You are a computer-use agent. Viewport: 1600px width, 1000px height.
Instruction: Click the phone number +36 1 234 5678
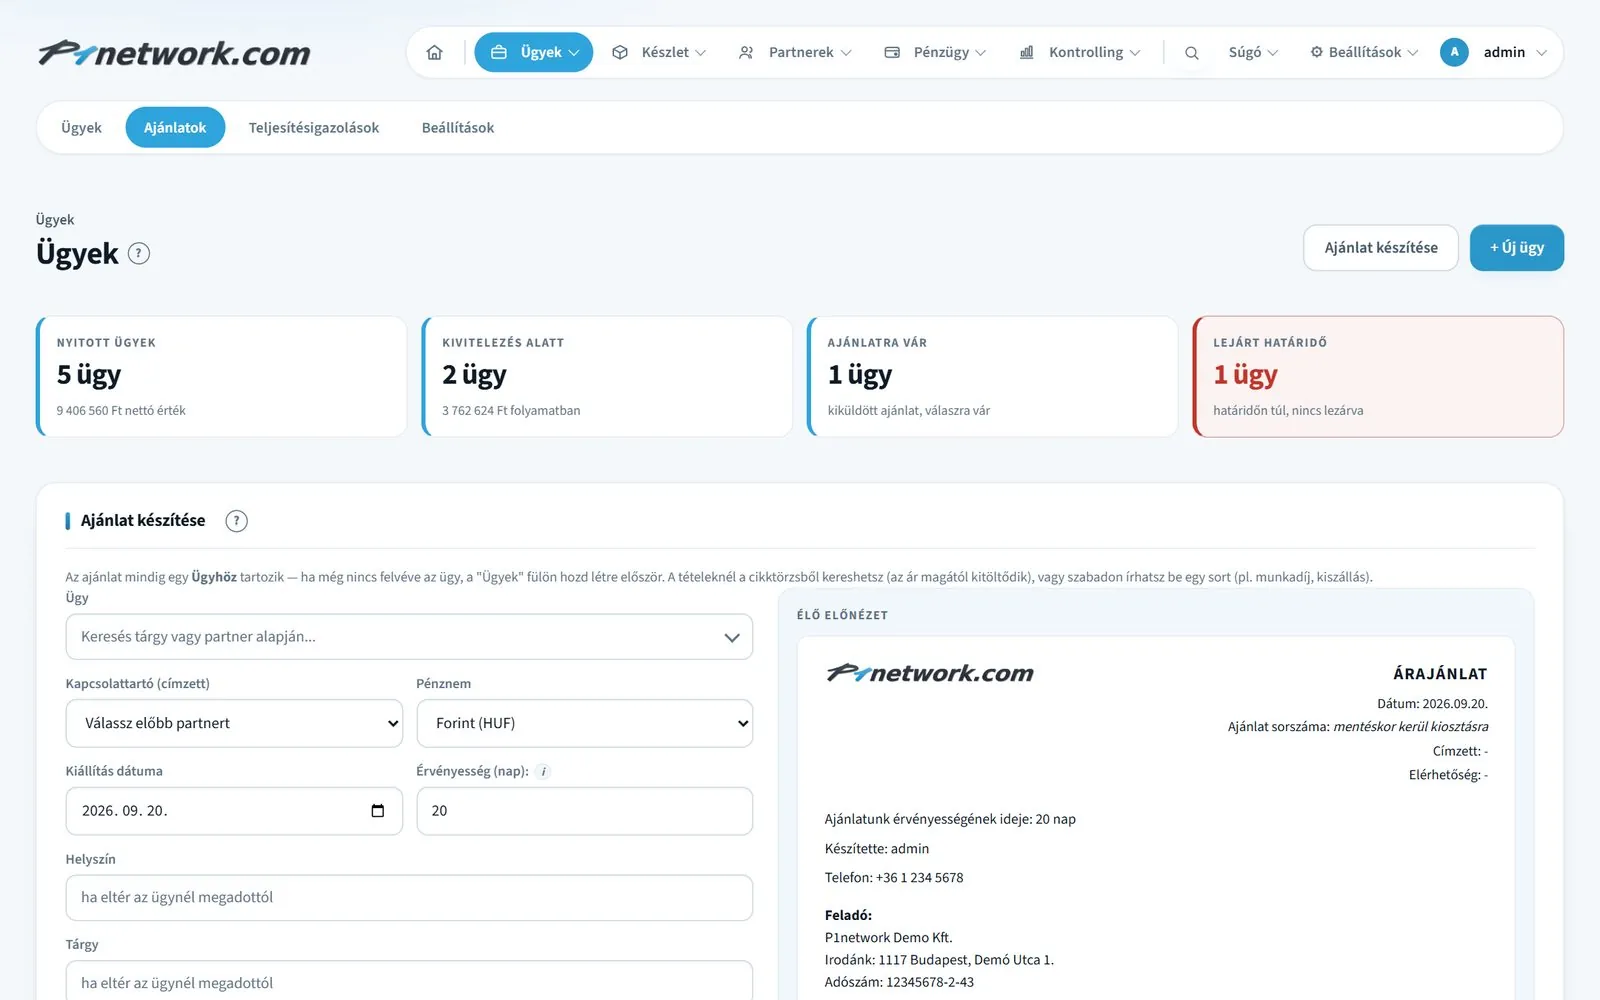click(x=919, y=878)
